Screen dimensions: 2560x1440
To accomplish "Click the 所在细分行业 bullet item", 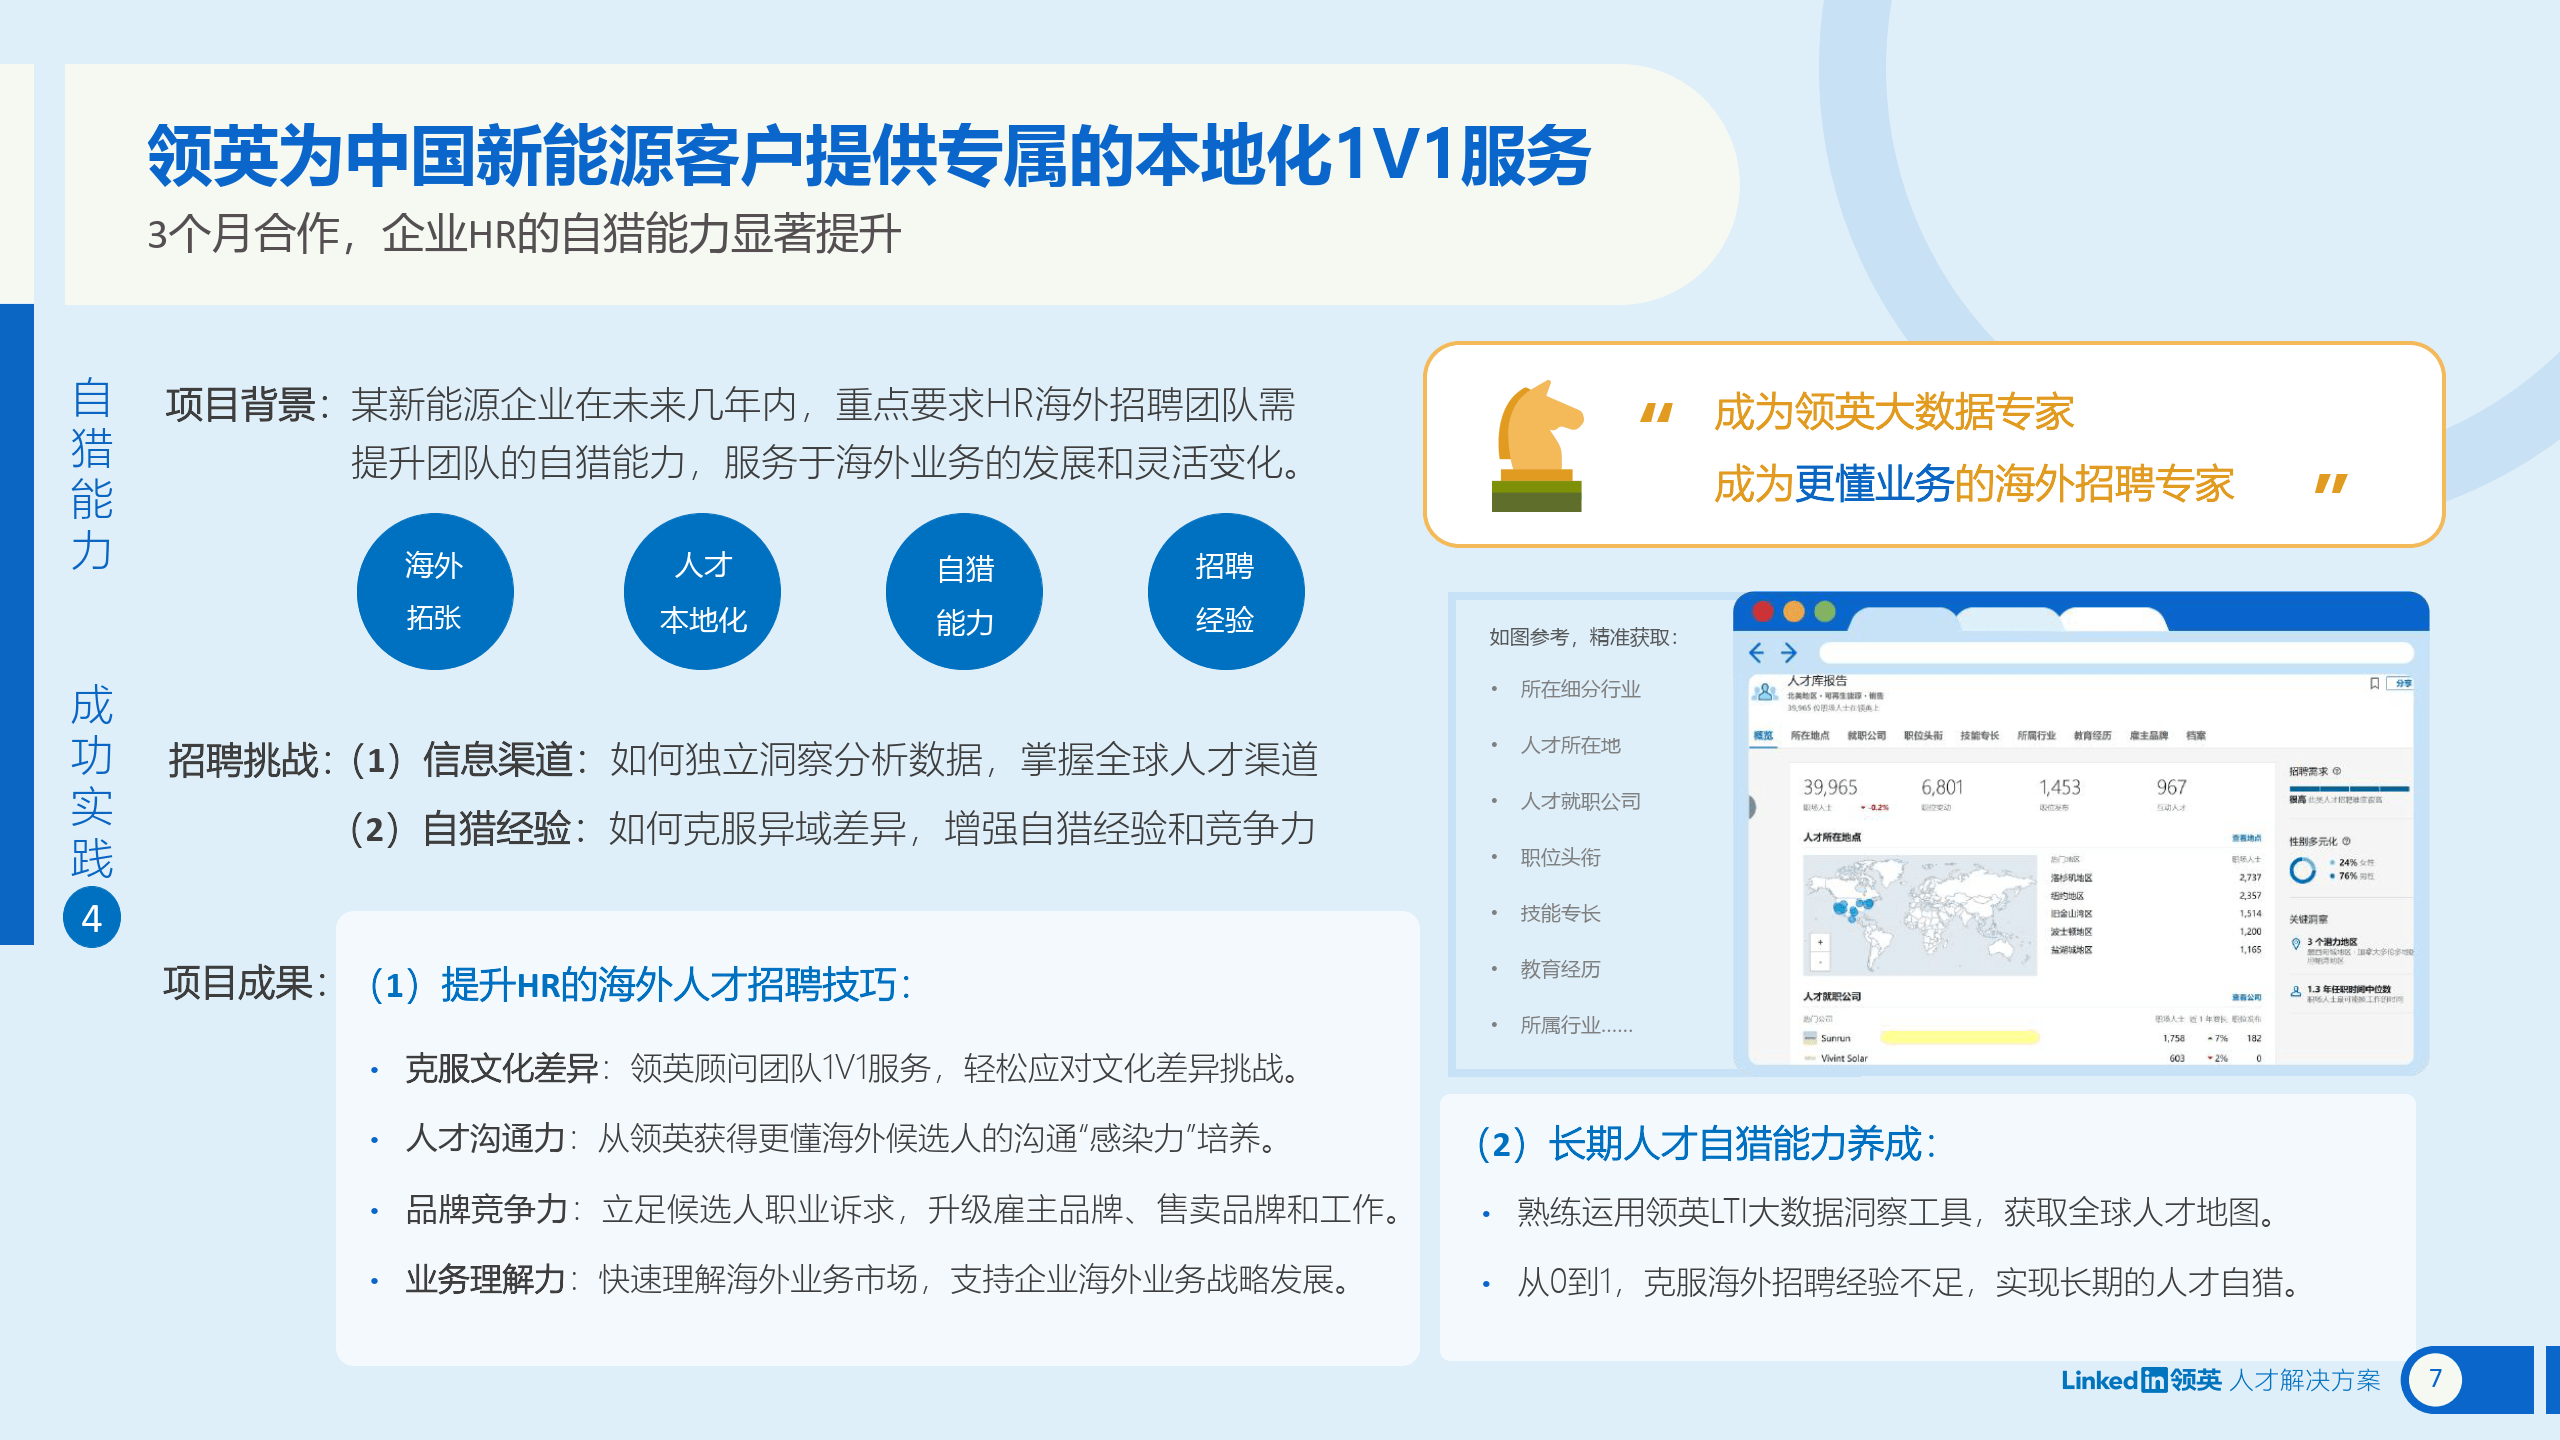I will pyautogui.click(x=1580, y=689).
